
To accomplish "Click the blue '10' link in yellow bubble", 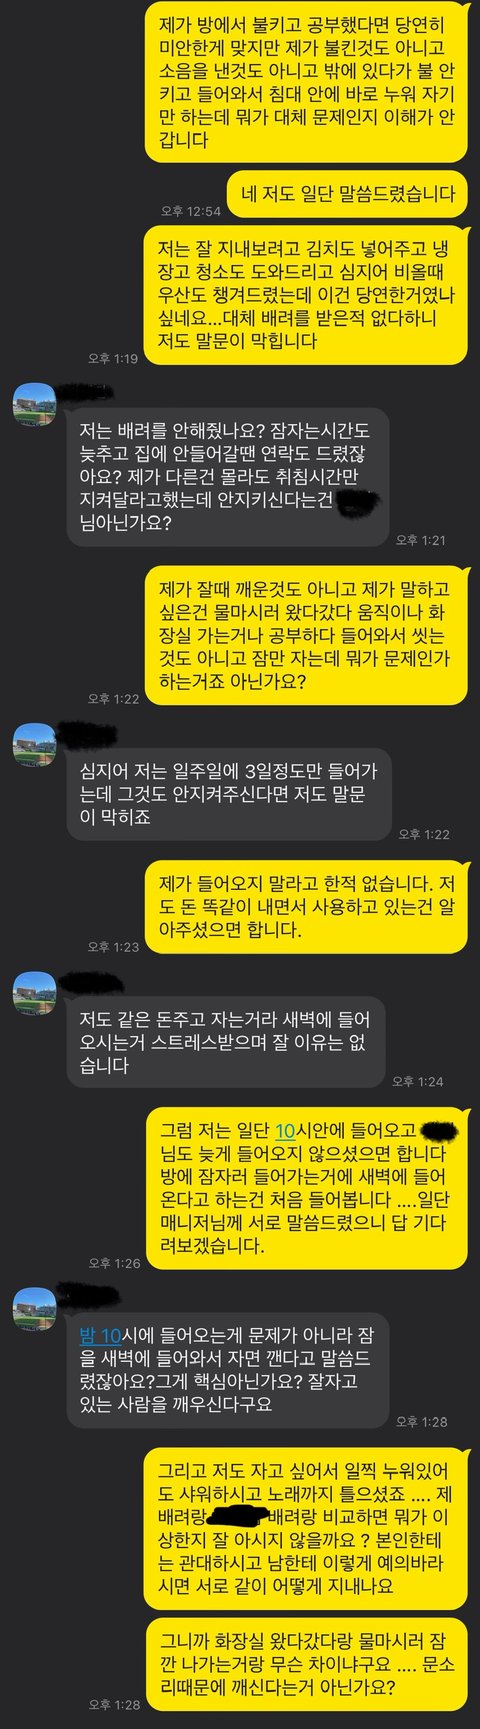I will tap(285, 1130).
